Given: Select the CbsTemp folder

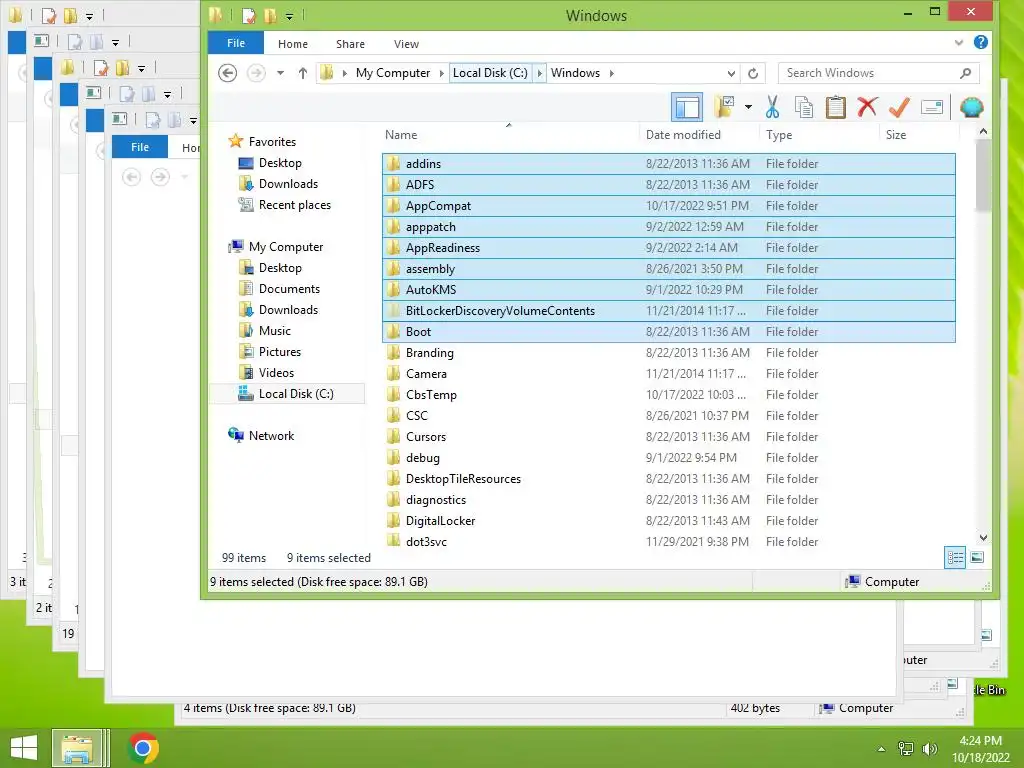Looking at the screenshot, I should tap(669, 394).
